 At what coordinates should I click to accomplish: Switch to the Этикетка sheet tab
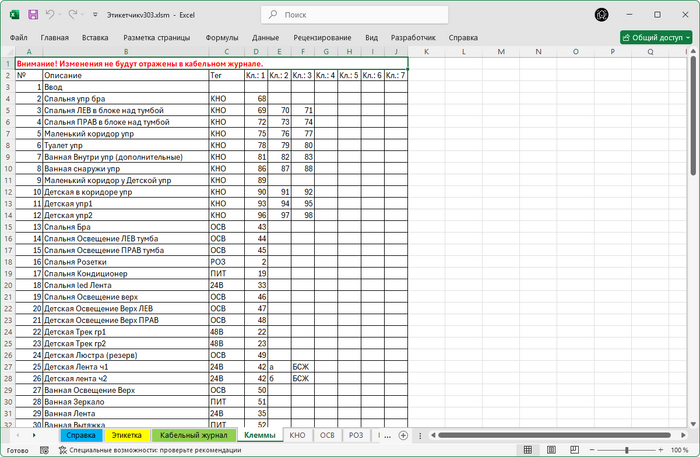click(x=126, y=436)
